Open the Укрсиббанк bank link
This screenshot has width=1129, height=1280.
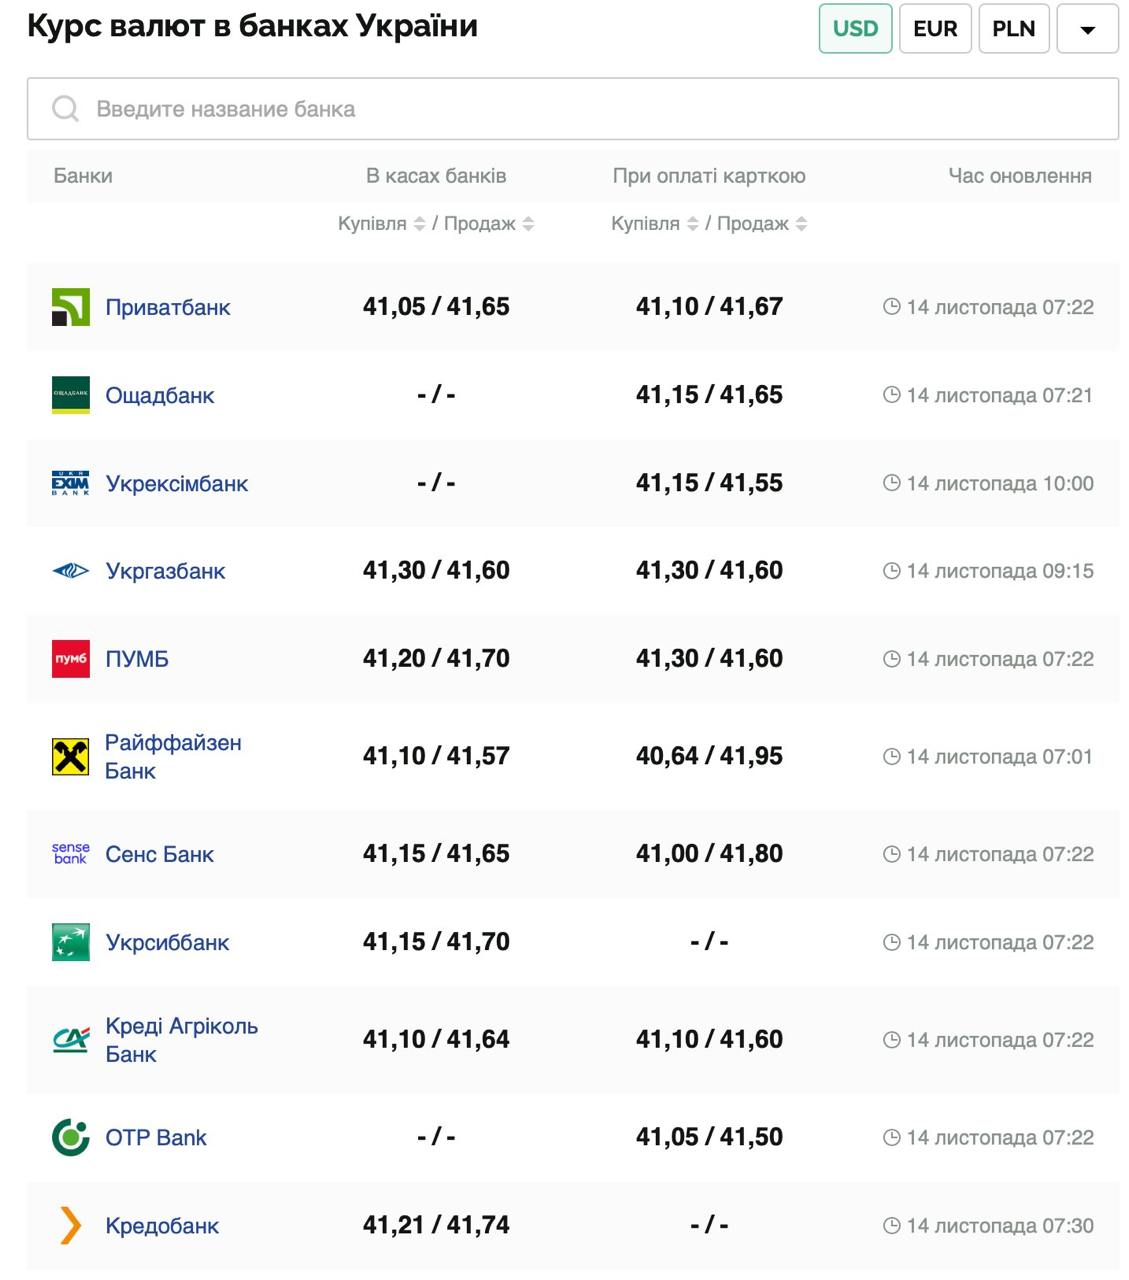pyautogui.click(x=167, y=942)
